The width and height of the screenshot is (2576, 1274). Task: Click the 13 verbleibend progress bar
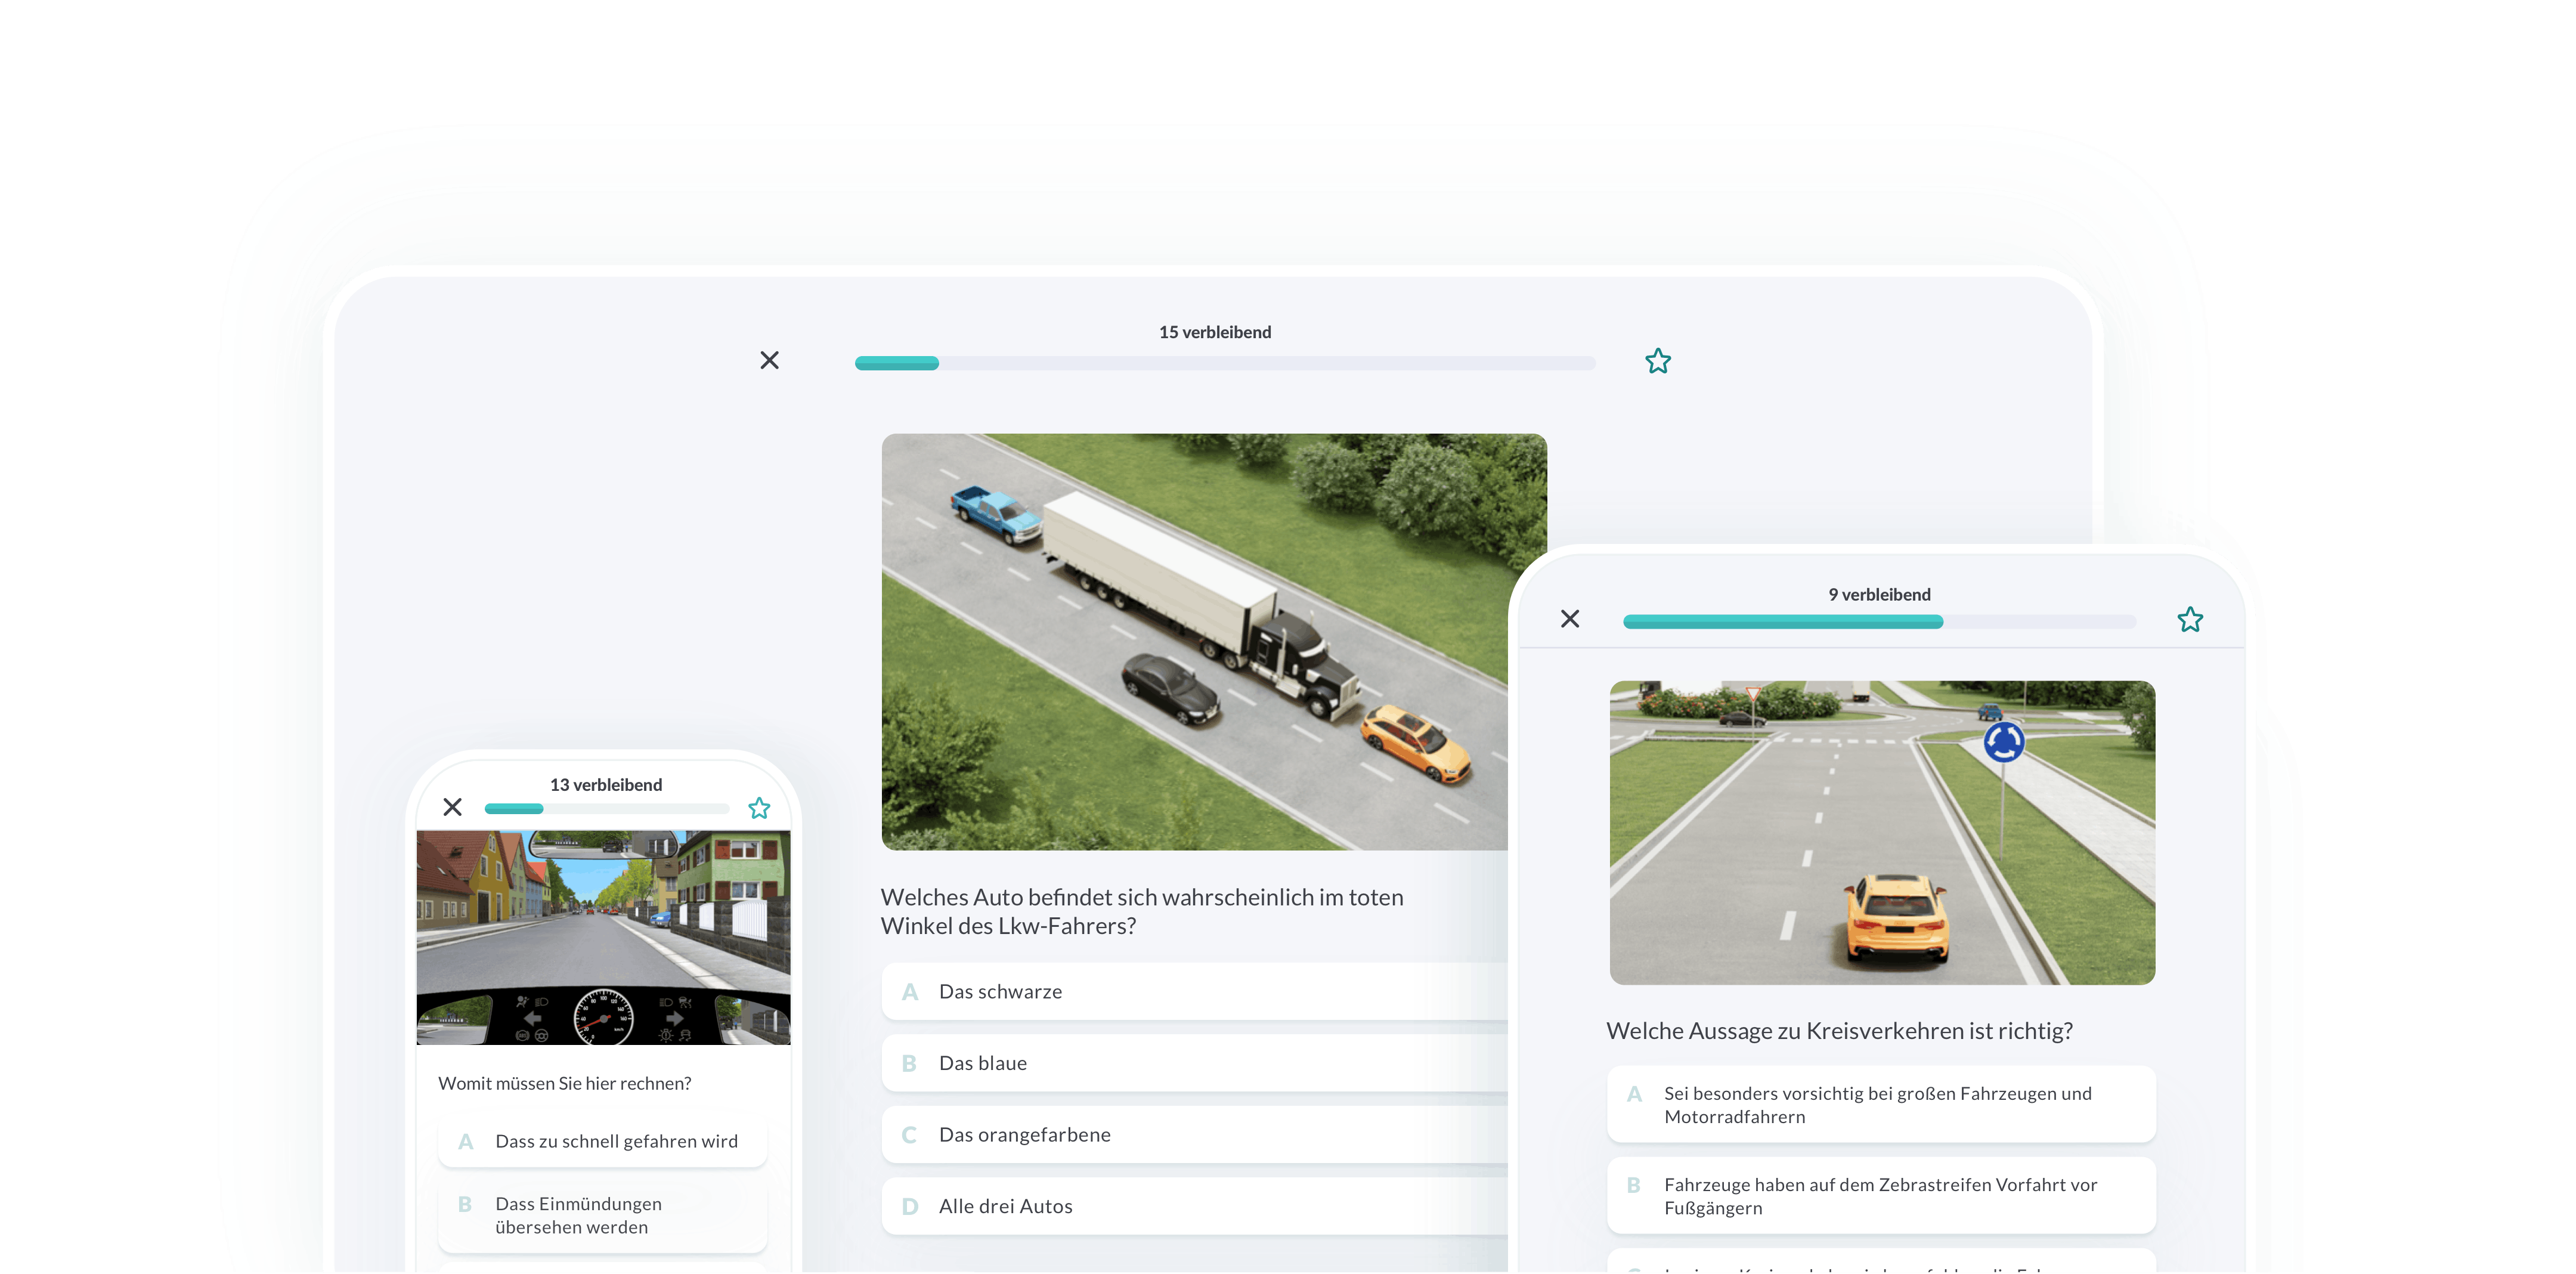(606, 808)
